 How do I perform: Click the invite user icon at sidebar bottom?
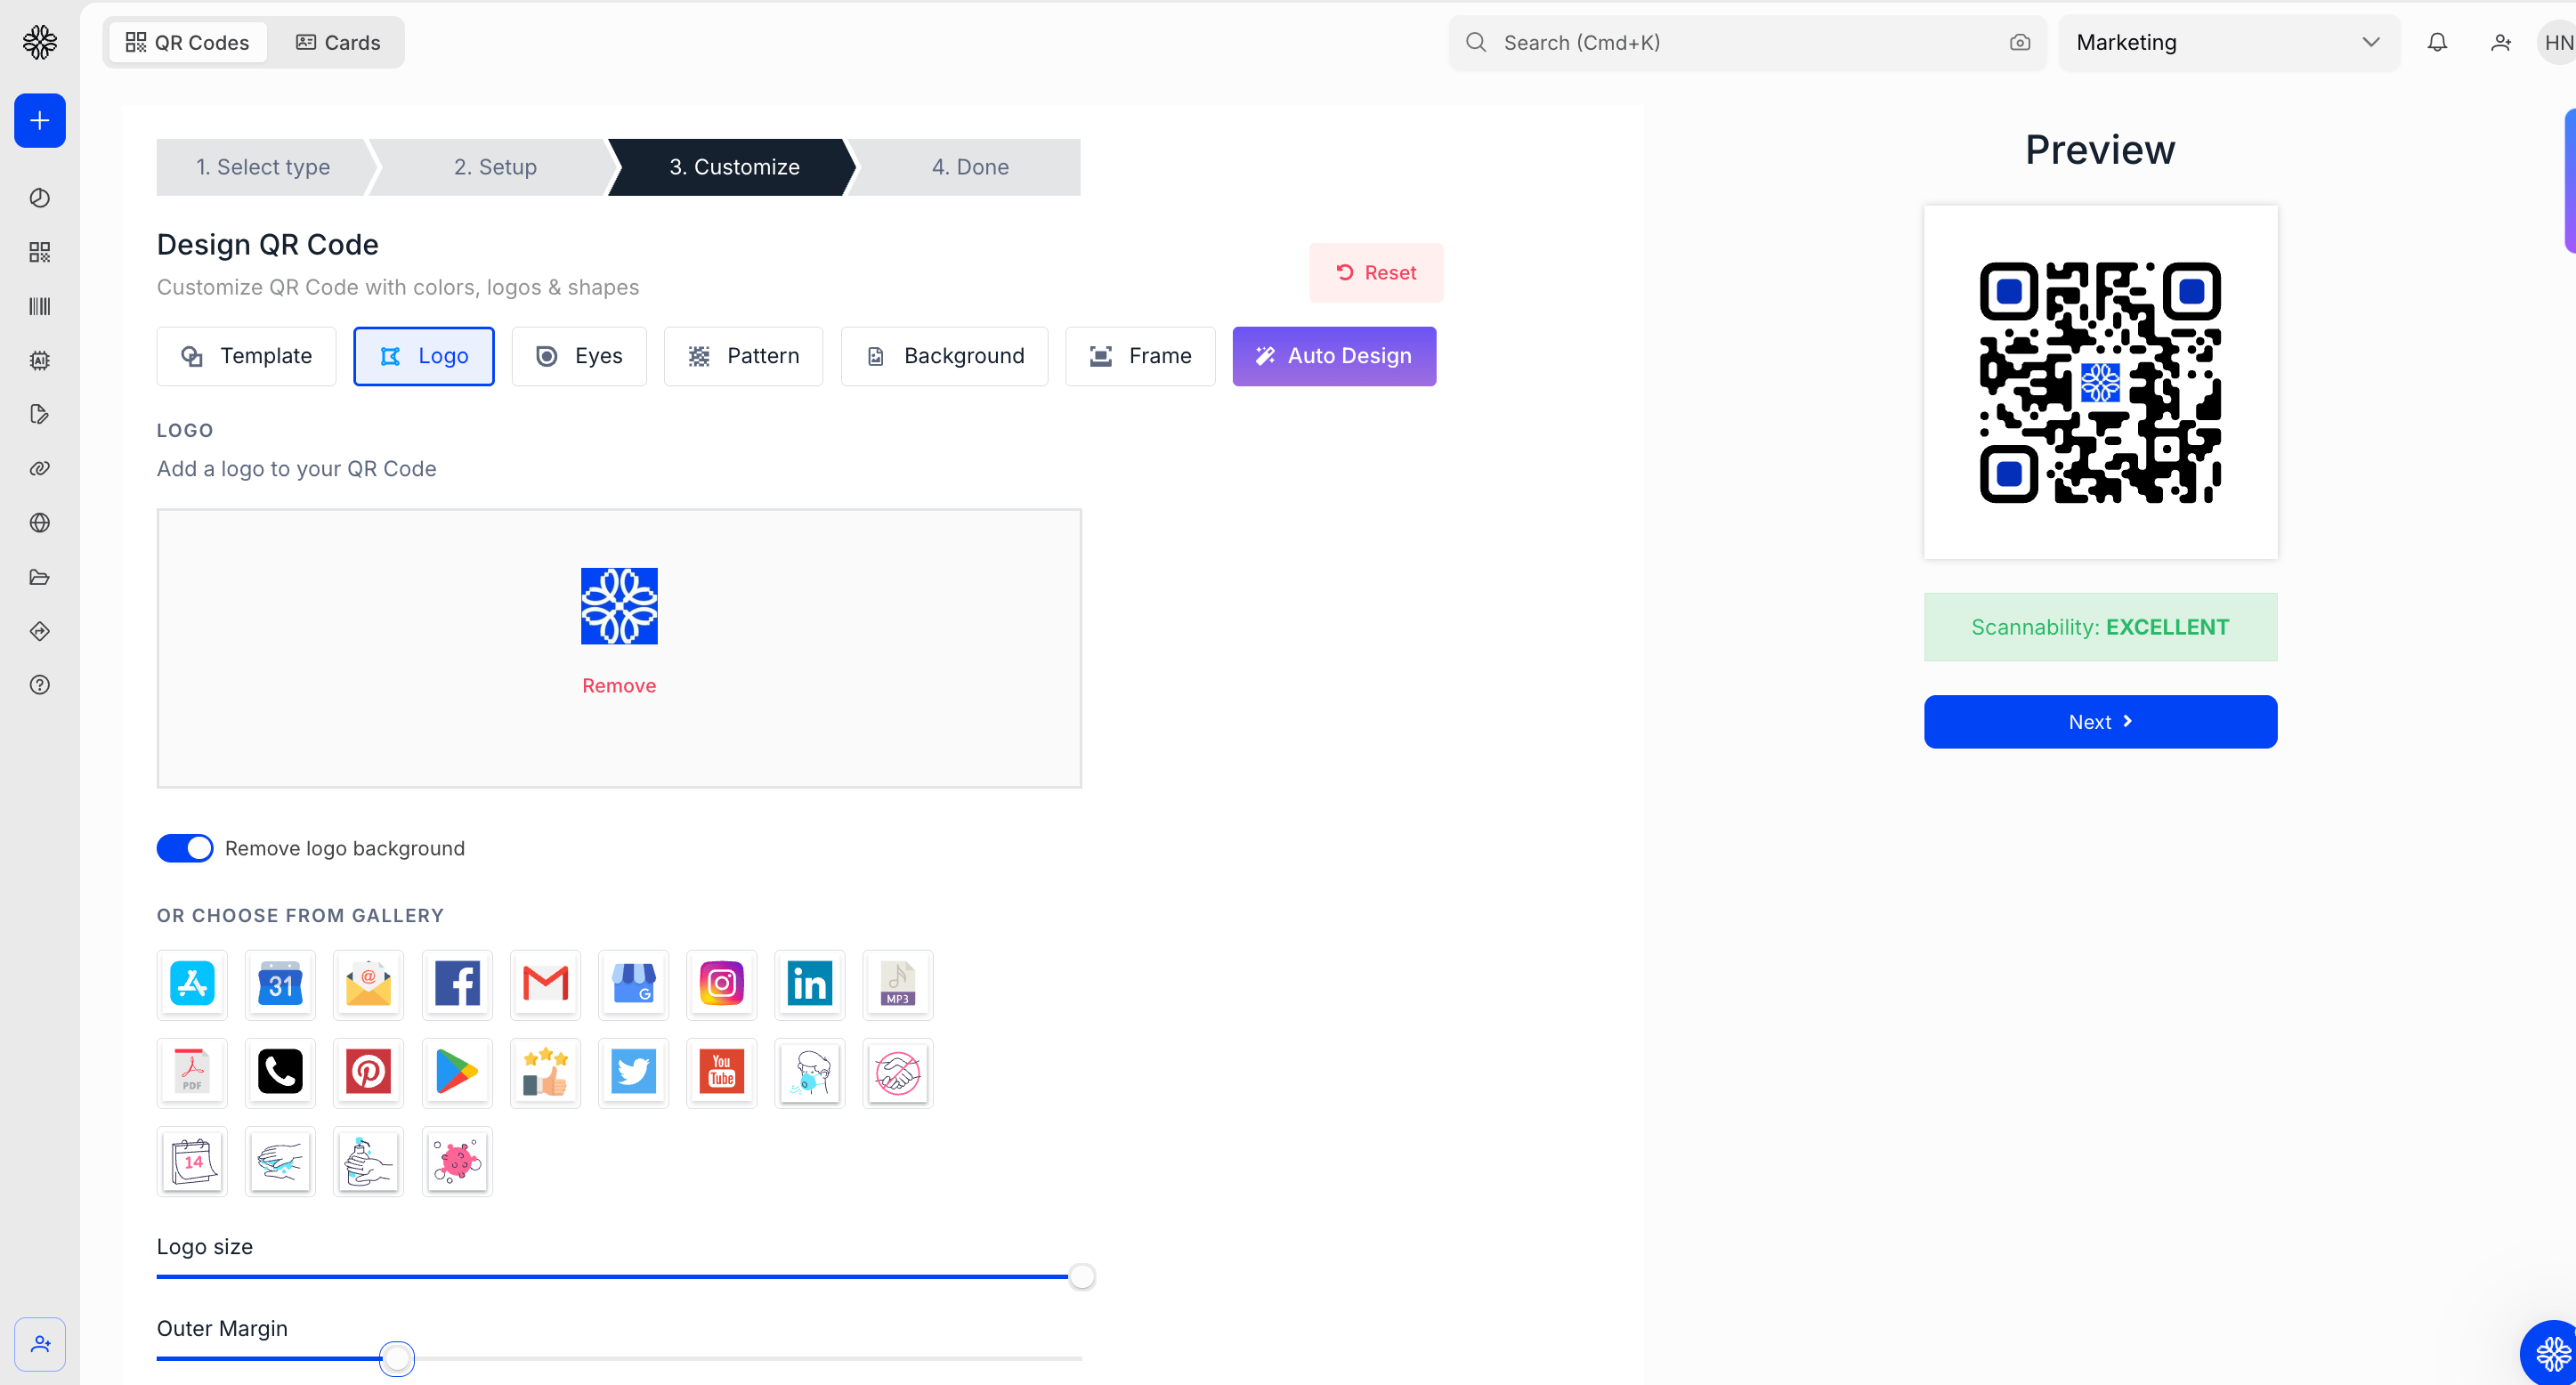(40, 1344)
